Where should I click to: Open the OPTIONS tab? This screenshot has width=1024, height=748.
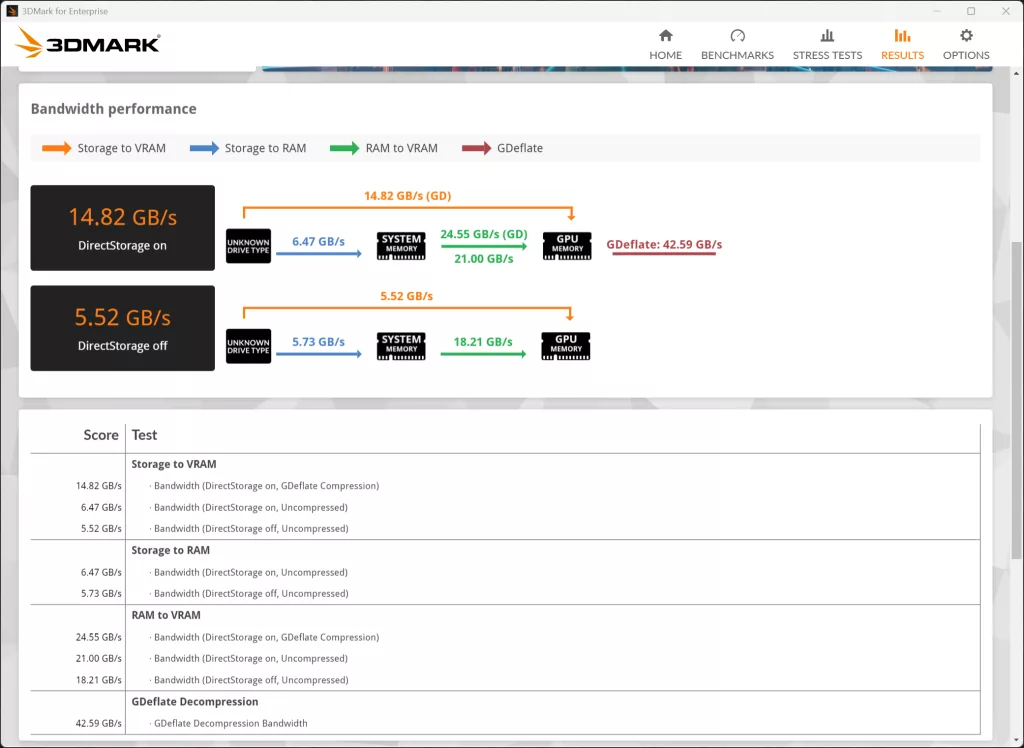pyautogui.click(x=966, y=45)
